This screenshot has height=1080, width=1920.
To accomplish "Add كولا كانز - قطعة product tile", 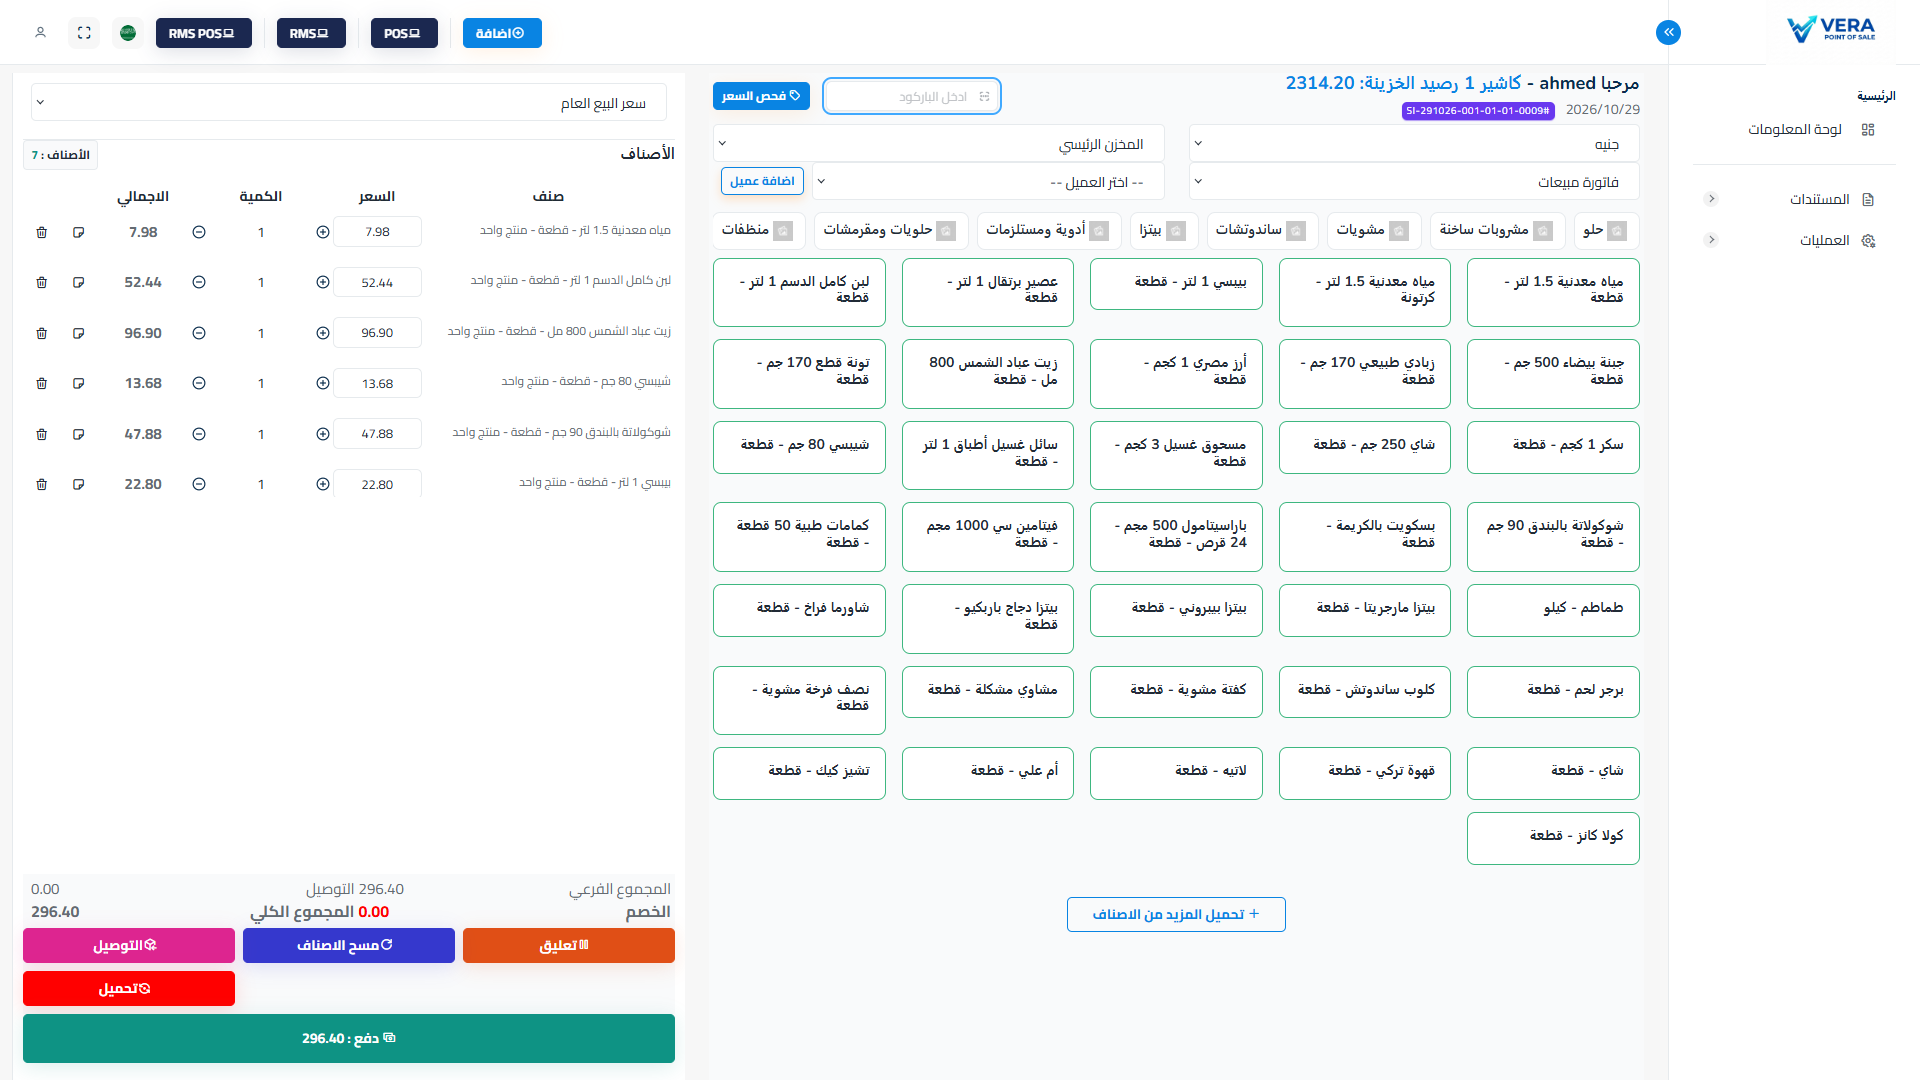I will click(x=1553, y=838).
